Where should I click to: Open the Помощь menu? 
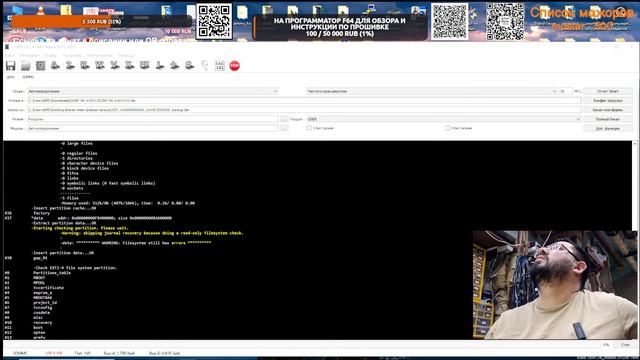pyautogui.click(x=126, y=55)
